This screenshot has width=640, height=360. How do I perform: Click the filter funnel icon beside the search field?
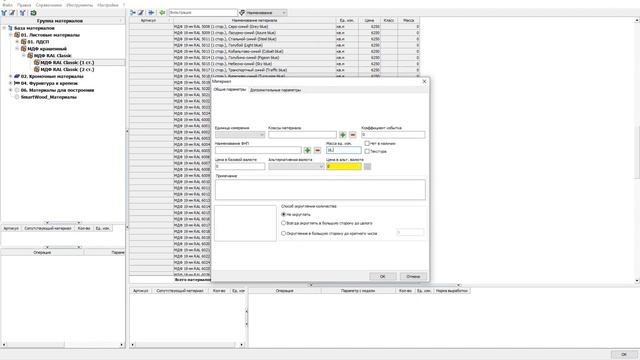tap(242, 13)
